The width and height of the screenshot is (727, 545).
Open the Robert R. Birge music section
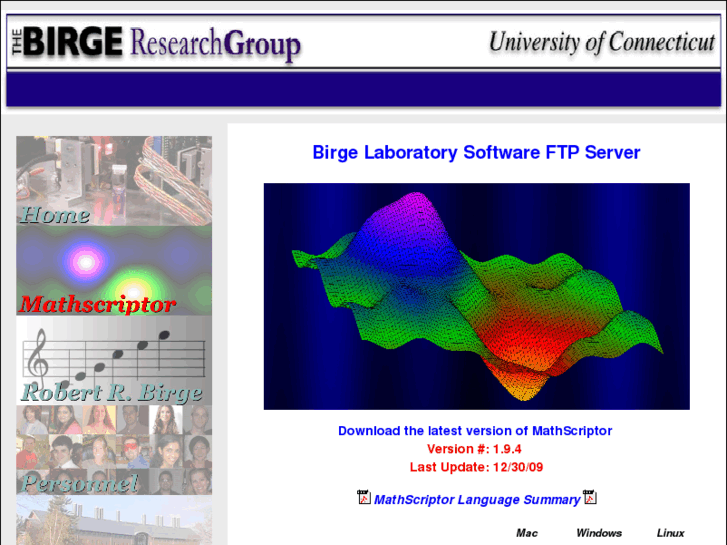(114, 360)
